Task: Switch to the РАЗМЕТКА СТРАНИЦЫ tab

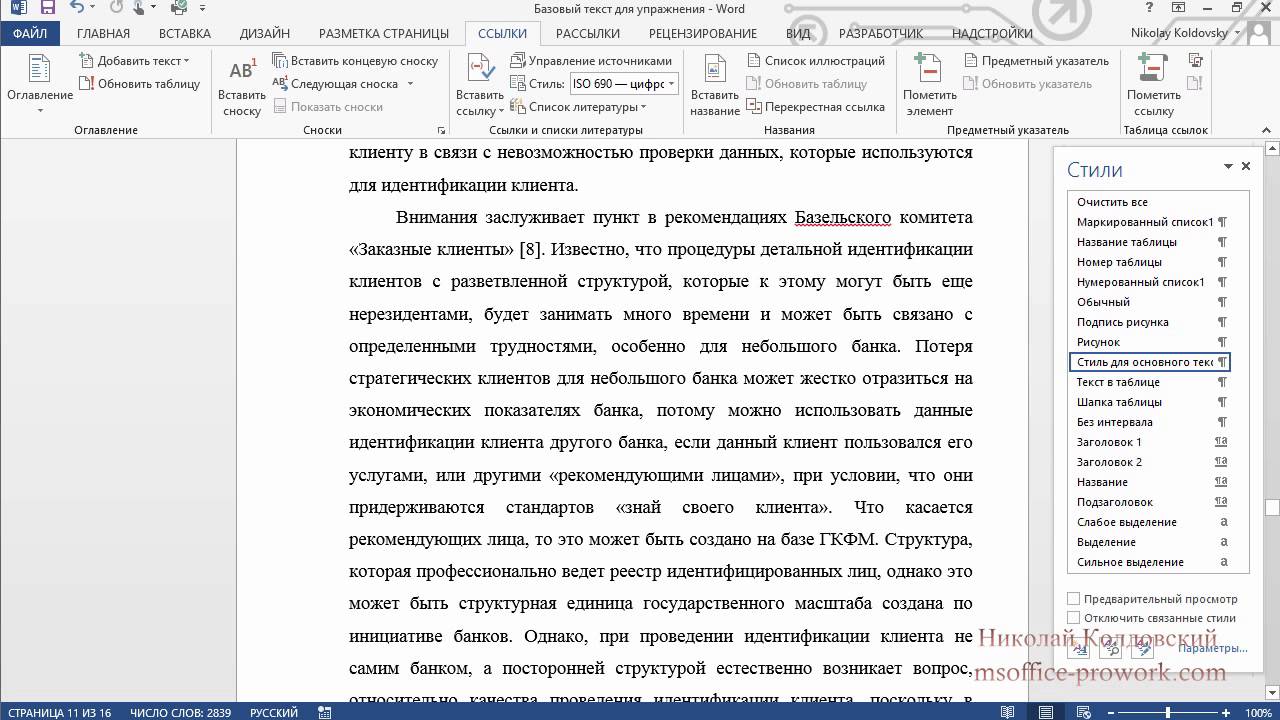Action: [x=382, y=33]
